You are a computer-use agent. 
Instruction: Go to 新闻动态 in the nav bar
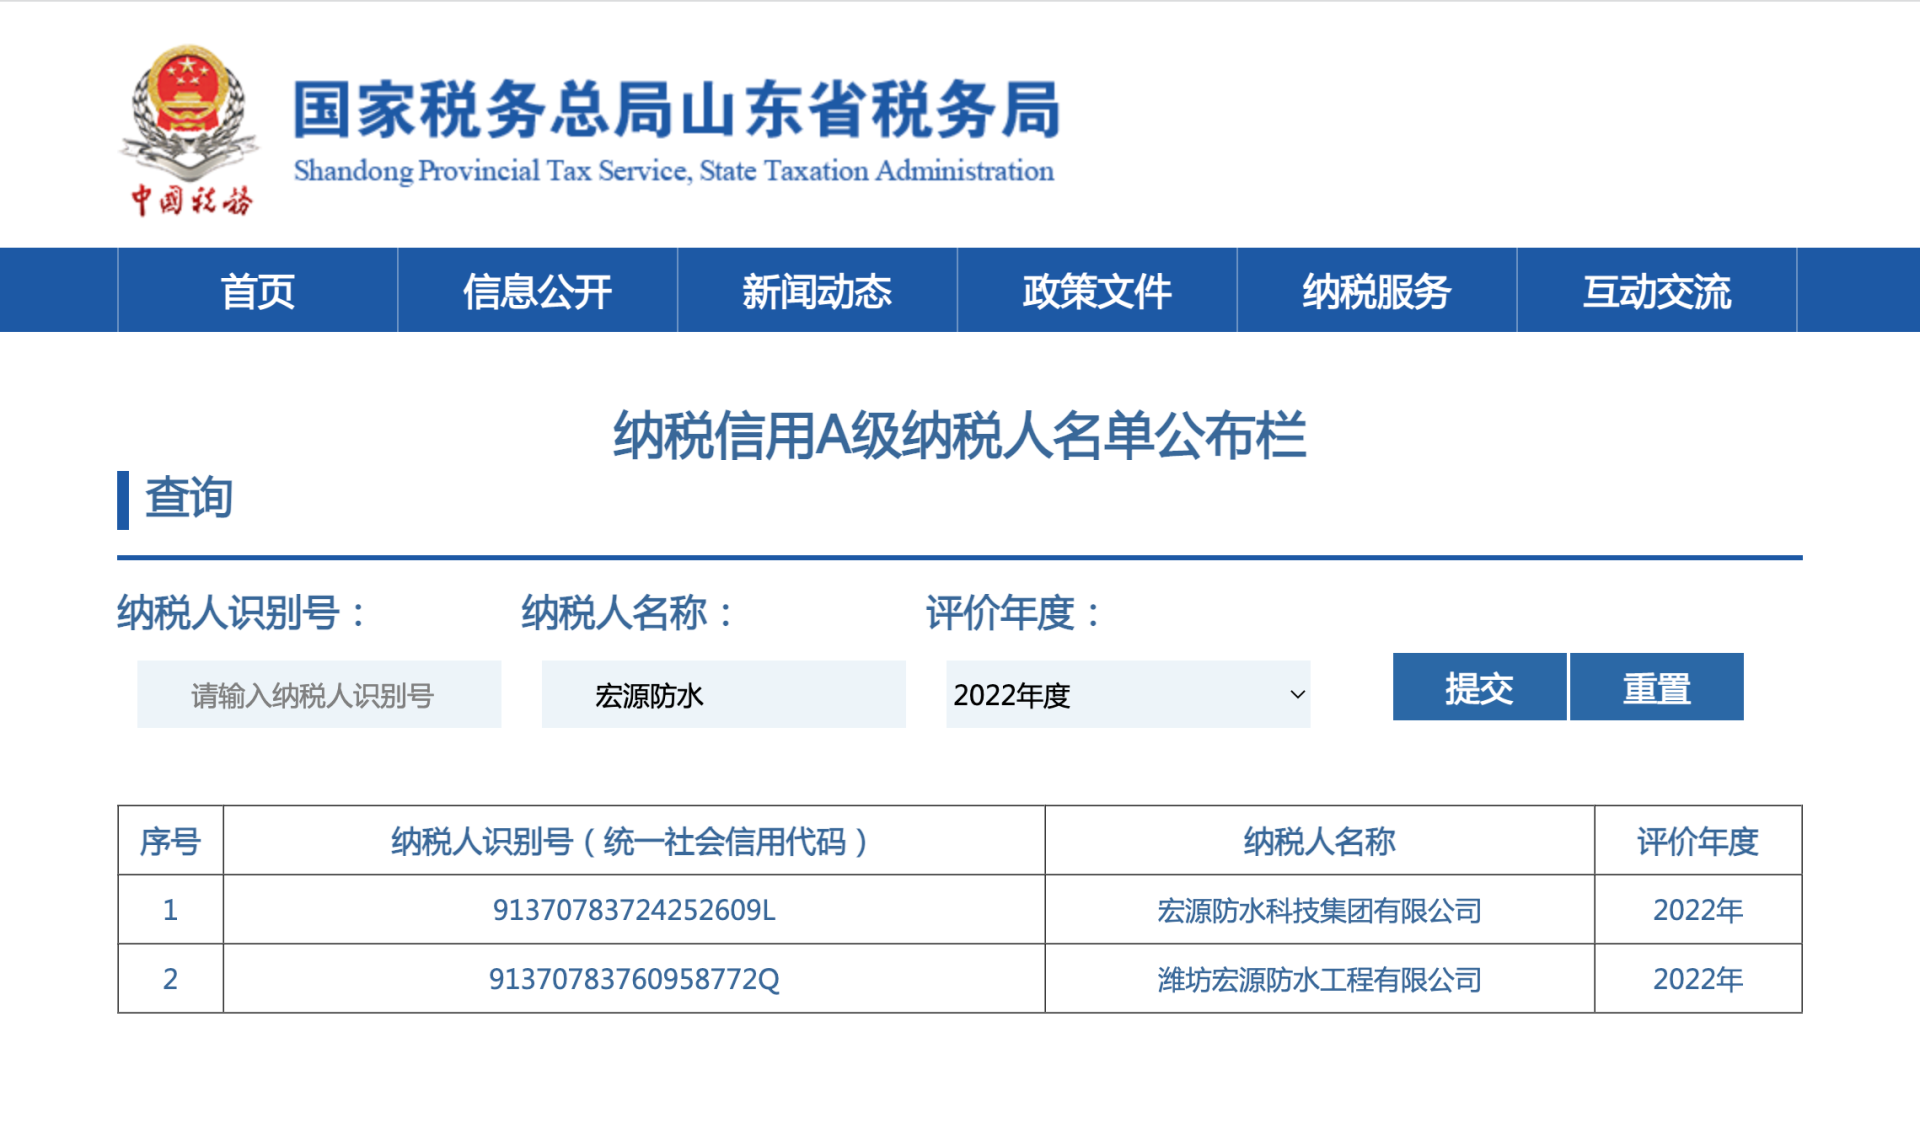(817, 291)
